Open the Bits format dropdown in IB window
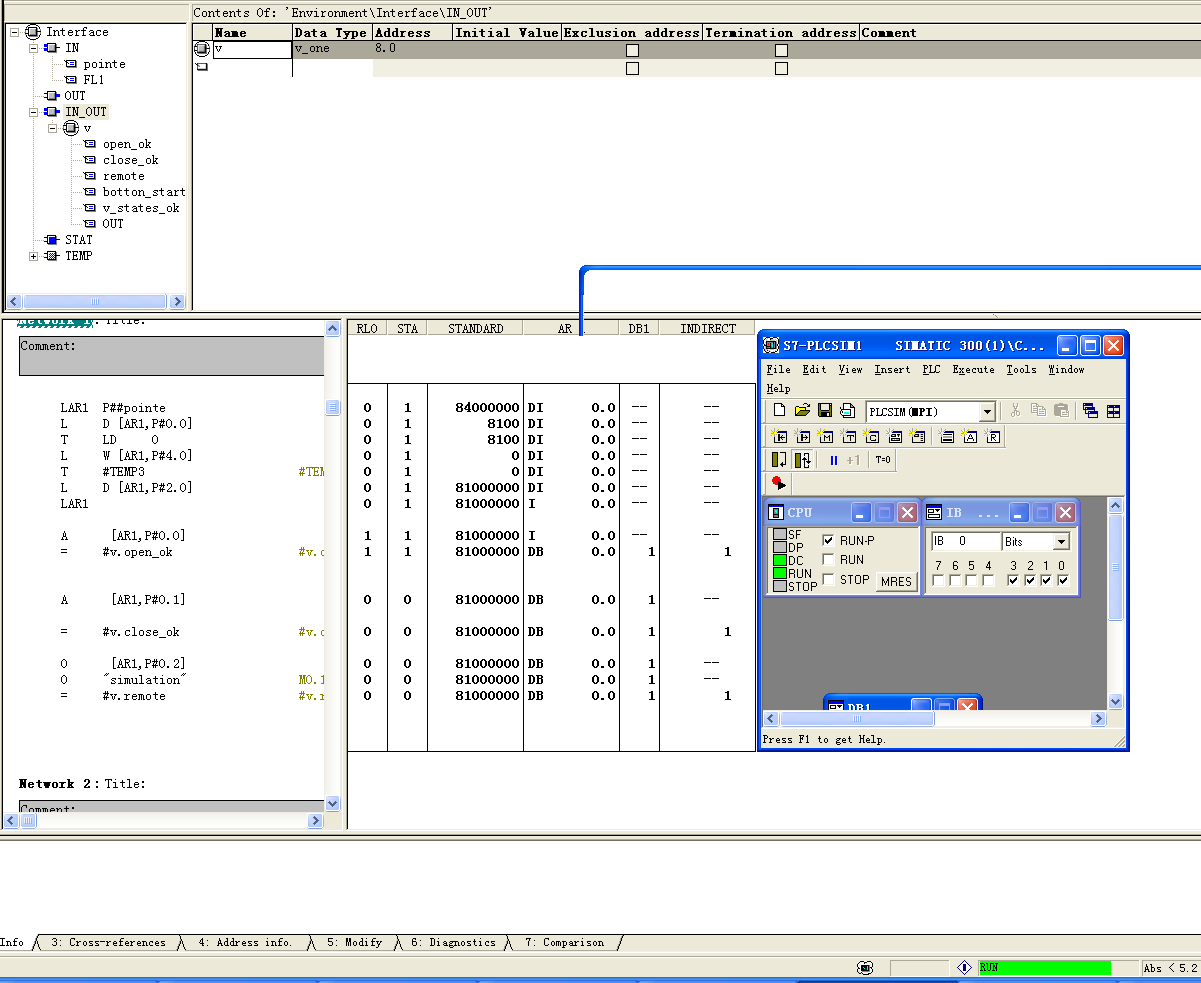The height and width of the screenshot is (983, 1201). (x=1061, y=541)
